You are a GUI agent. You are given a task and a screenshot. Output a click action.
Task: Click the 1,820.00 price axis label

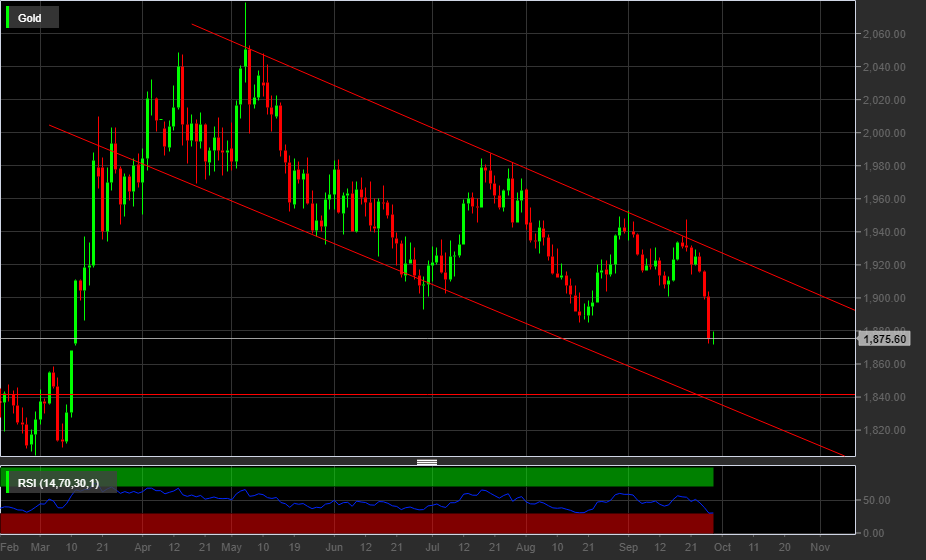884,431
